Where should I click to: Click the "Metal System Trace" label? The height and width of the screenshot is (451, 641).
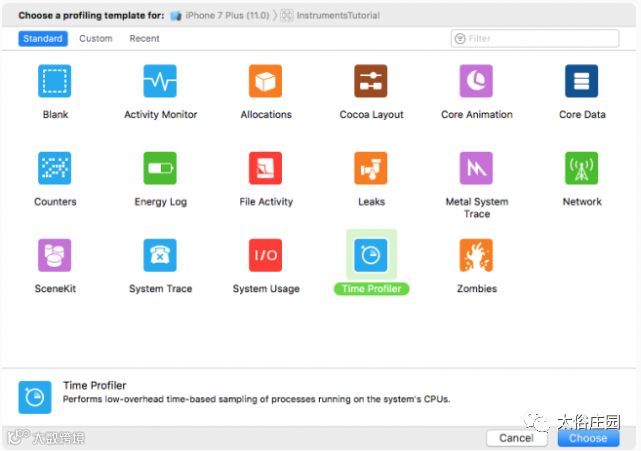click(x=477, y=208)
